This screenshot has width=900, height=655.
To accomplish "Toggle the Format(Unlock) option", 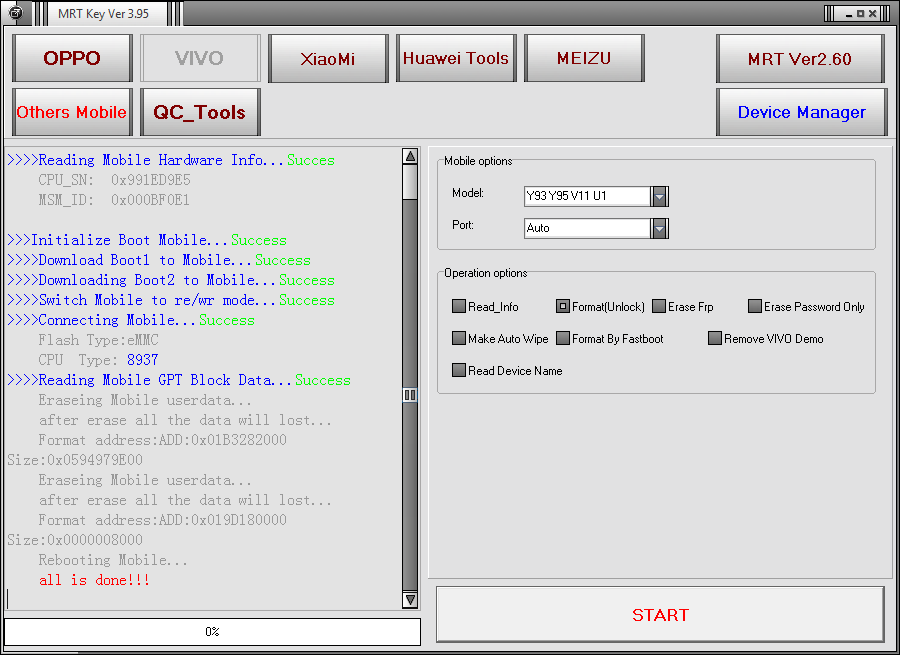I will tap(563, 307).
